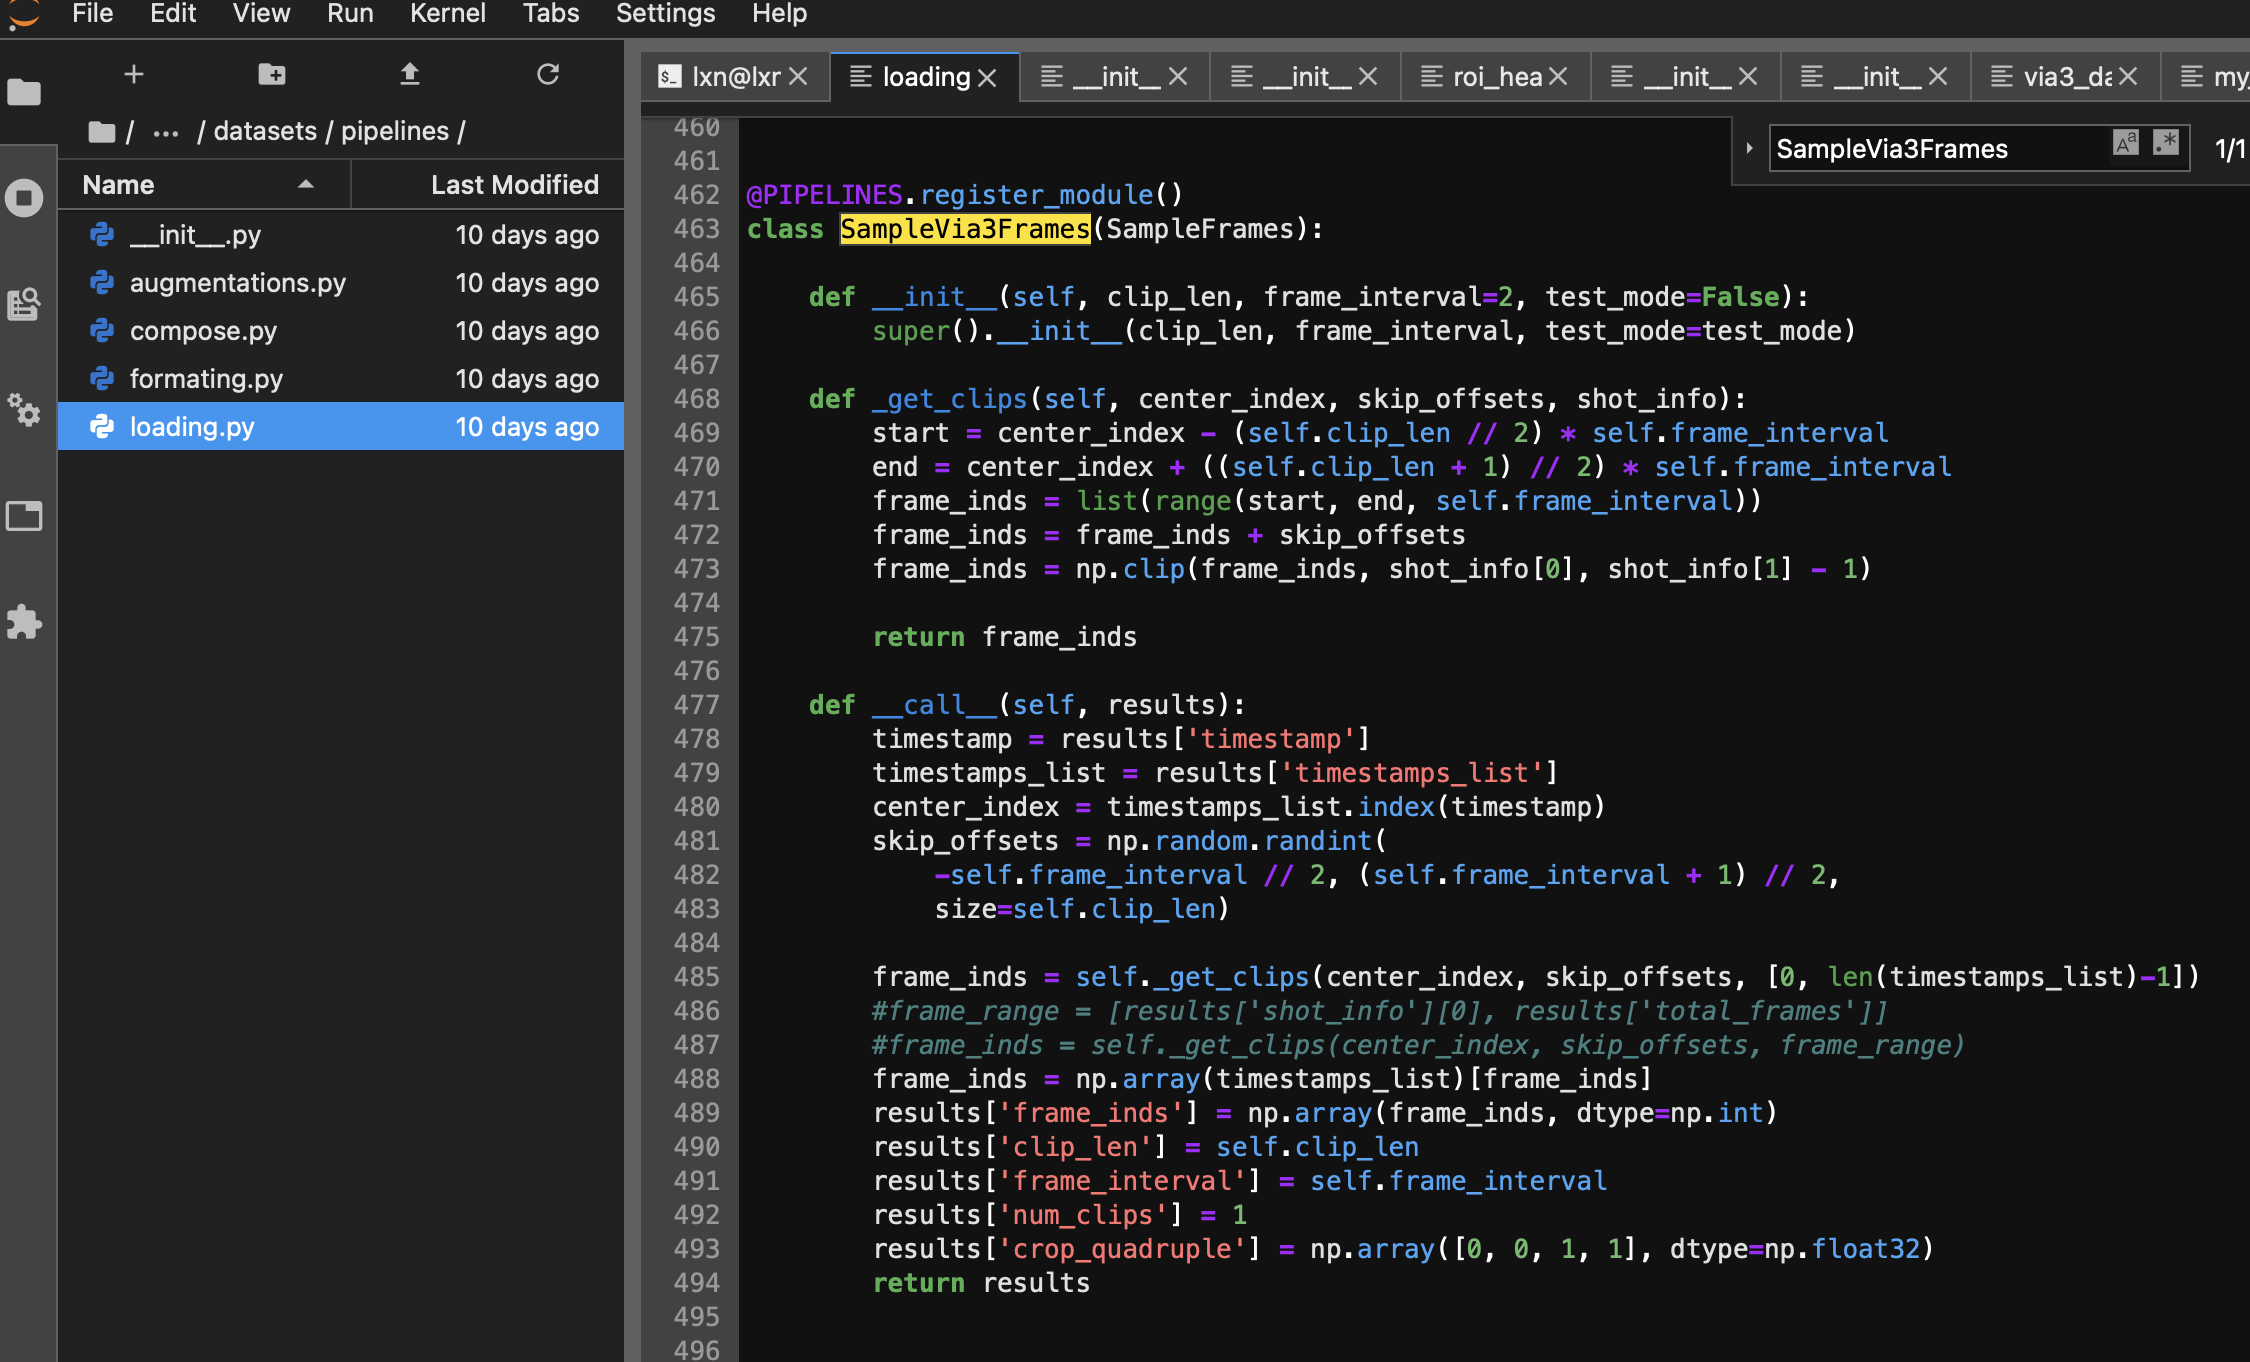Toggle Match Case in search box
This screenshot has height=1362, width=2250.
[x=2126, y=143]
